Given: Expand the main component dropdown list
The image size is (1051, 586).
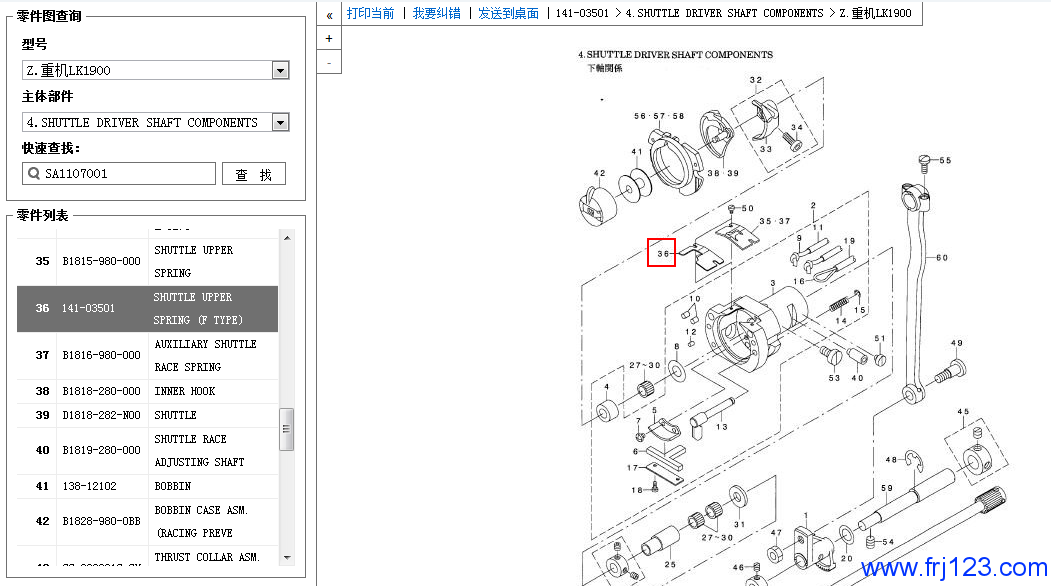Looking at the screenshot, I should tap(280, 123).
